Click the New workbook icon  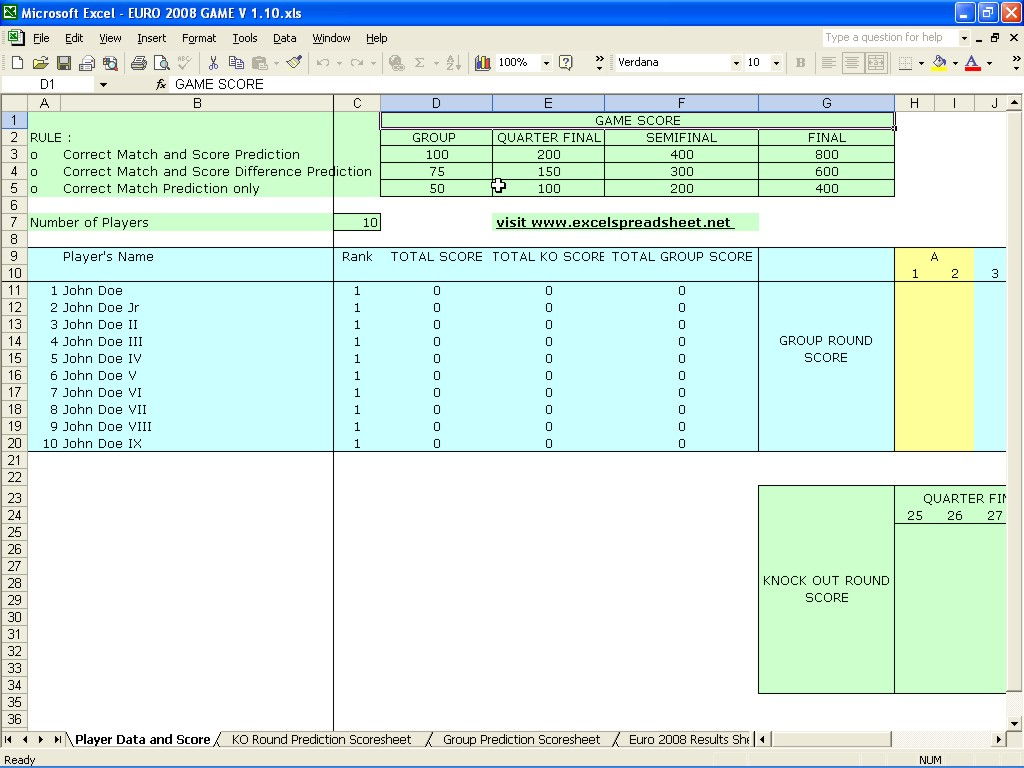point(17,63)
